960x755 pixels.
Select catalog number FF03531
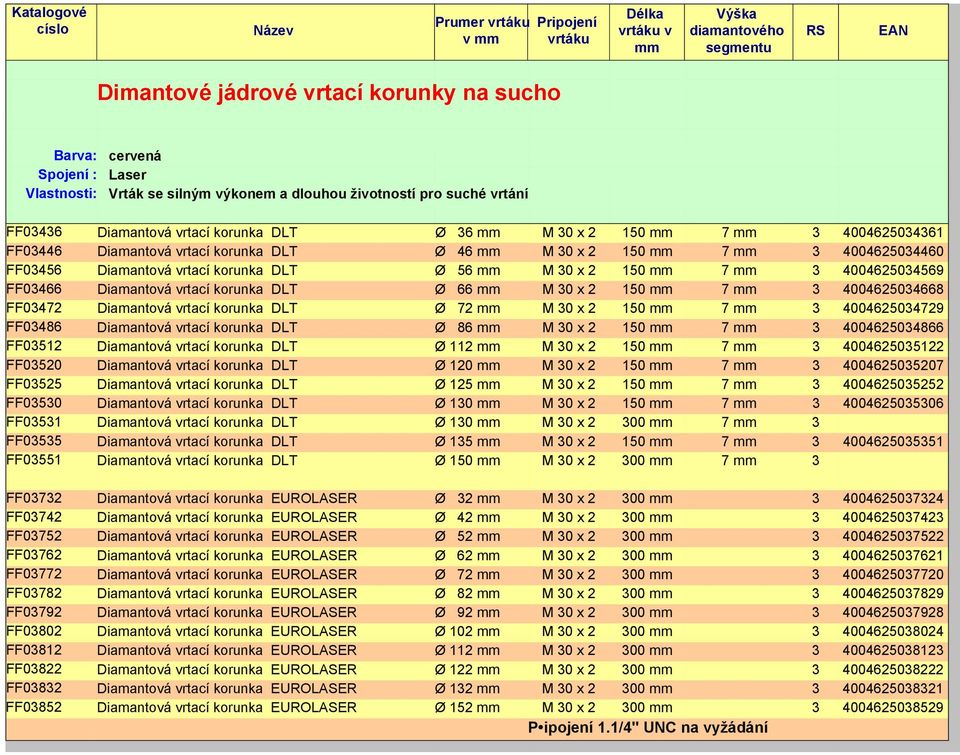[34, 422]
